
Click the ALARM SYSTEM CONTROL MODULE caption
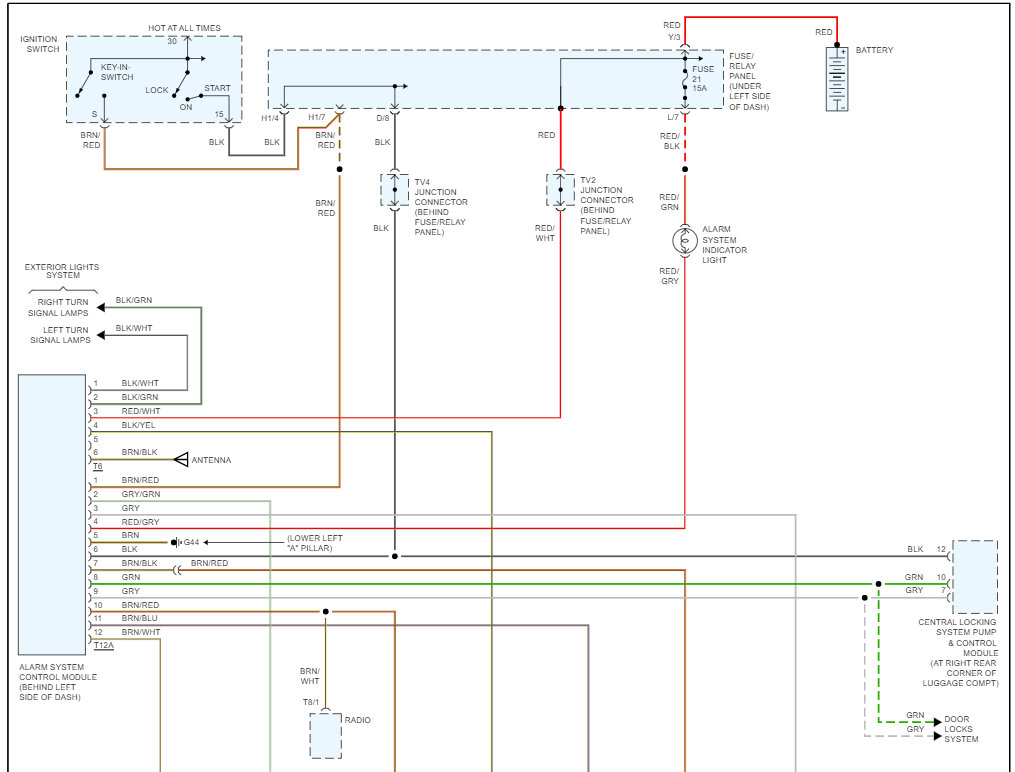tap(58, 682)
